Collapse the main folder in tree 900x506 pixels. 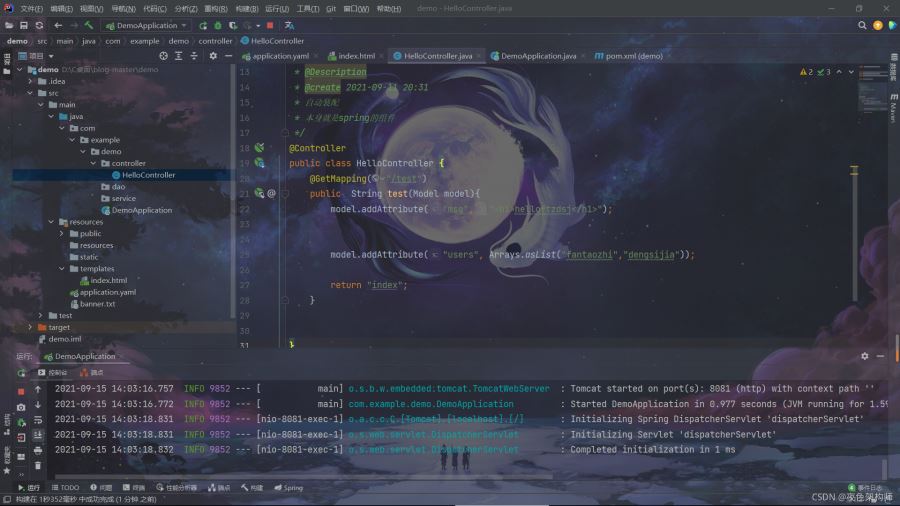[41, 104]
